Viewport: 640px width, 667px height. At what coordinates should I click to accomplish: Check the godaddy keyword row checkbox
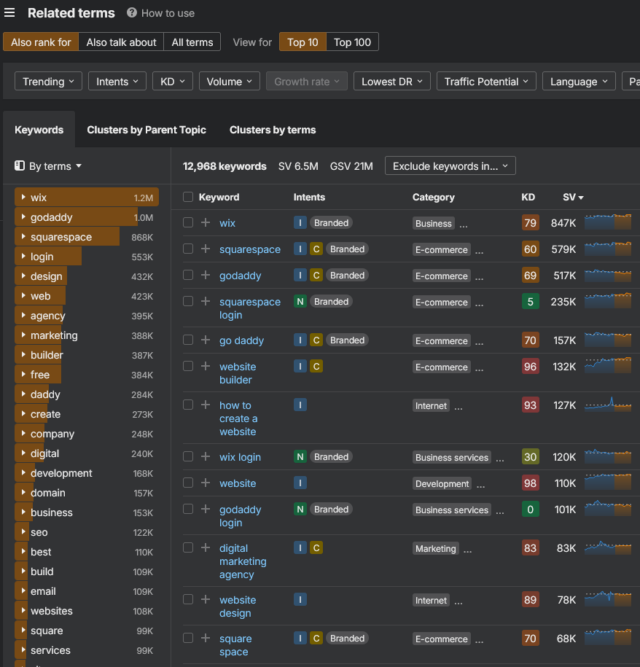[188, 275]
